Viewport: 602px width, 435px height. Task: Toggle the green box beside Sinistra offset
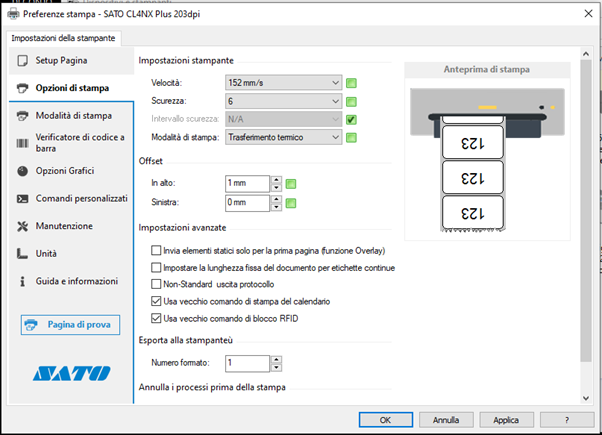click(x=291, y=203)
